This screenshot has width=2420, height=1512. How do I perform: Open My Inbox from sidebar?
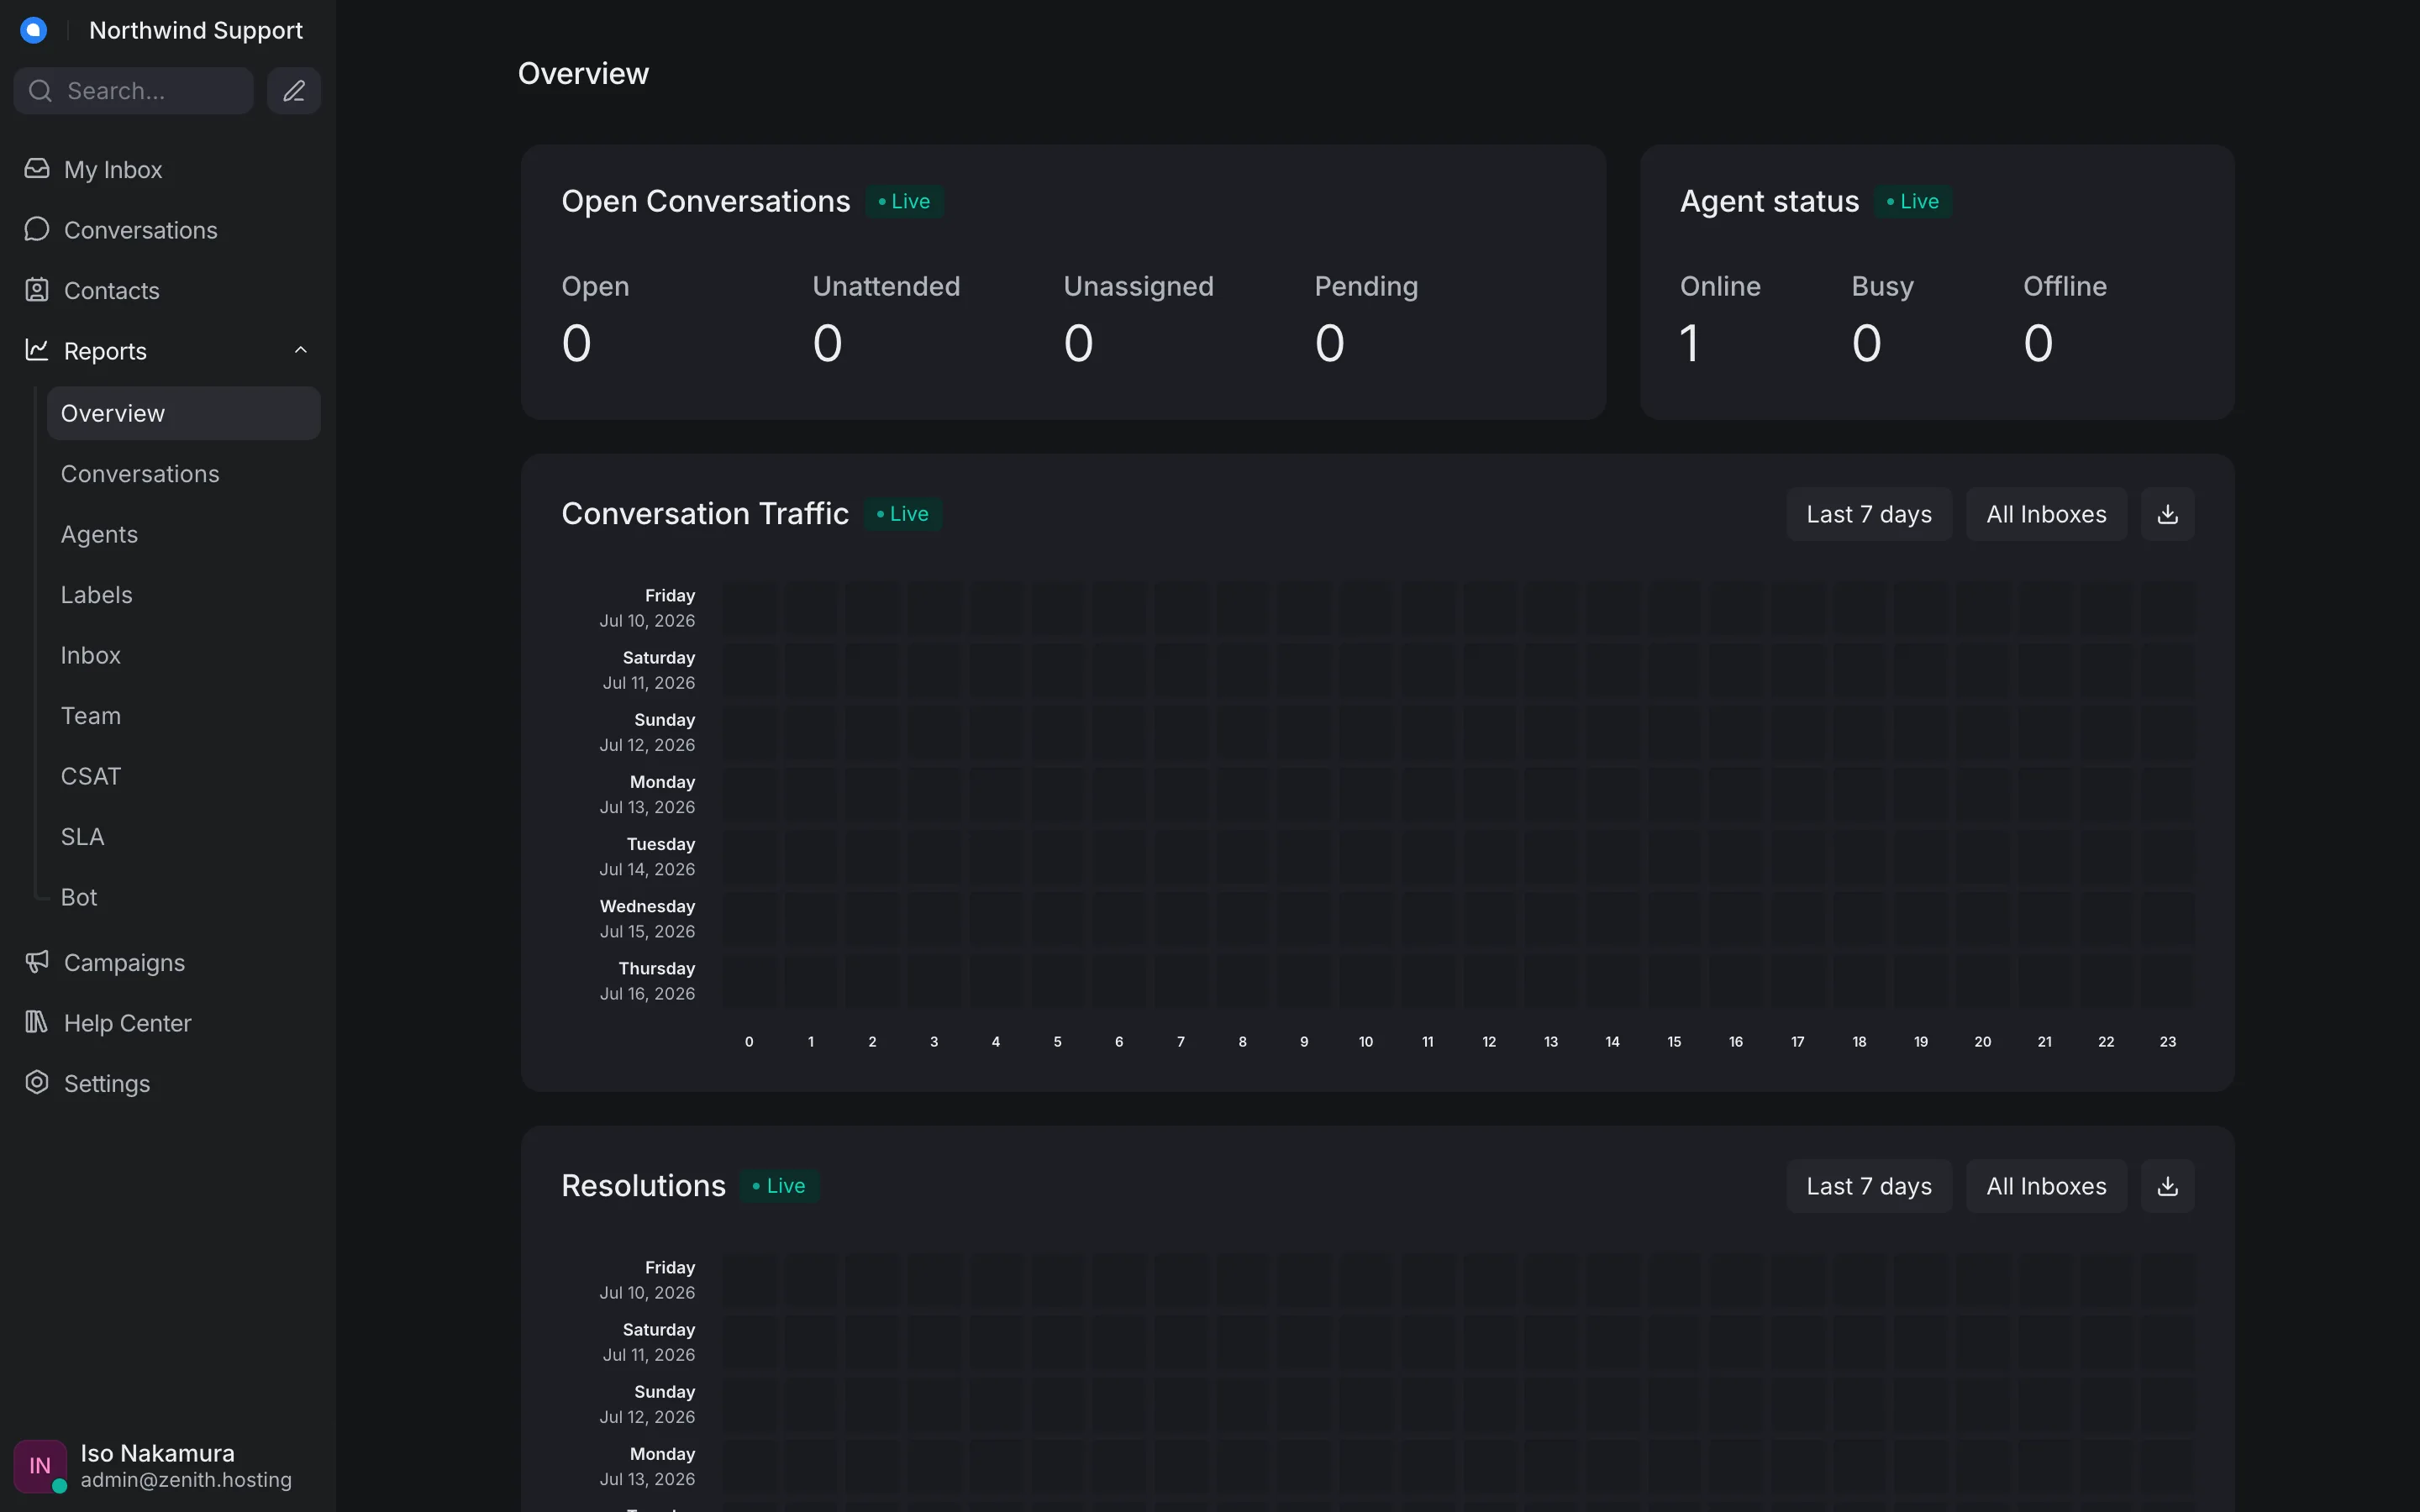pos(168,170)
